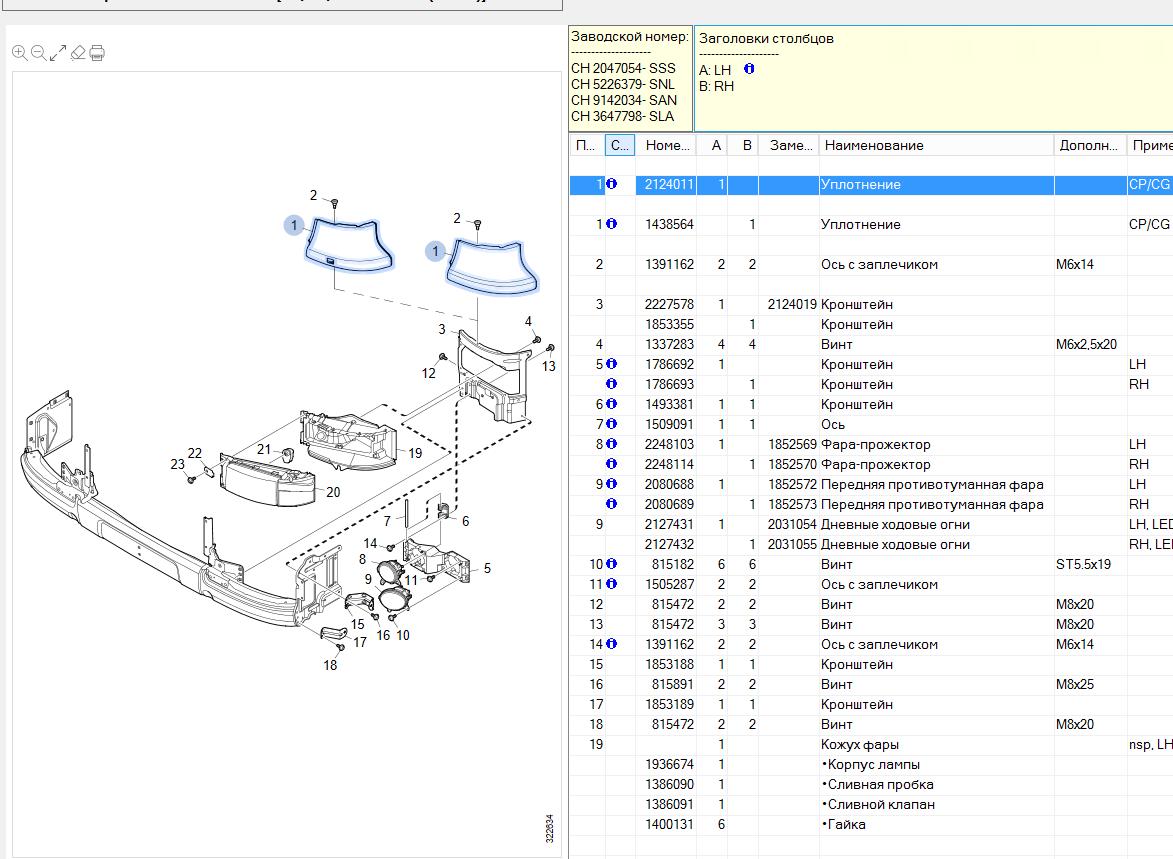Select the 'Кожух фары' row
The width and height of the screenshot is (1173, 859).
pos(860,744)
